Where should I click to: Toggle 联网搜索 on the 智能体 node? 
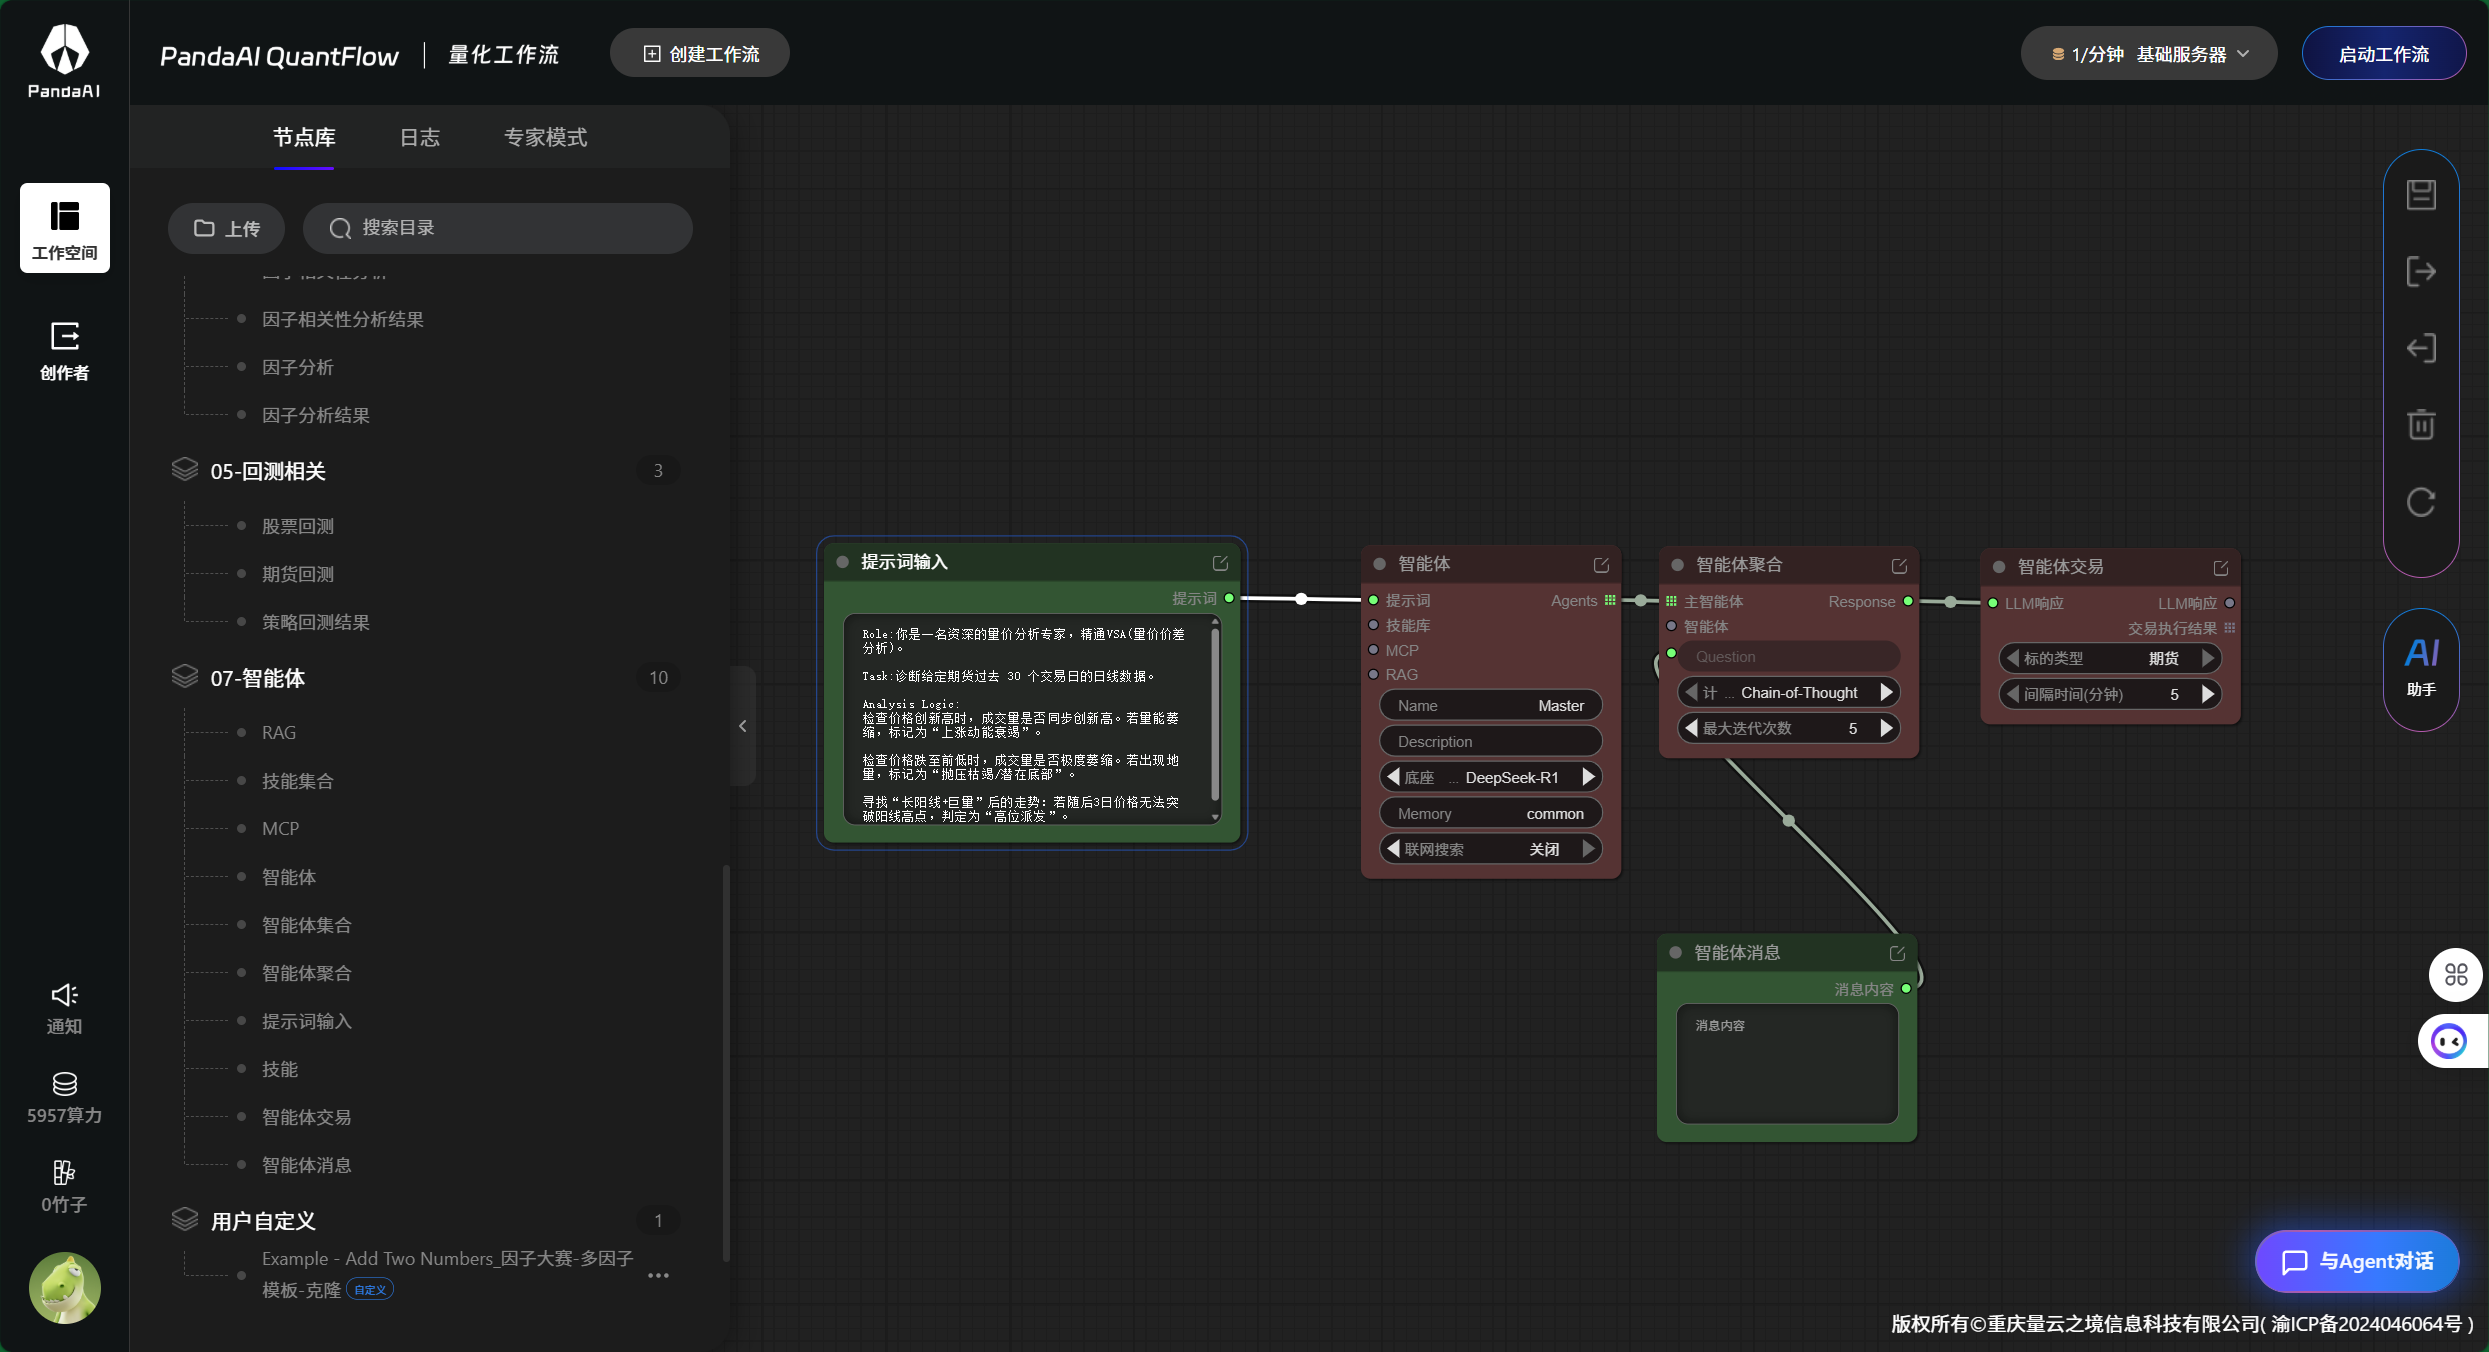point(1489,848)
